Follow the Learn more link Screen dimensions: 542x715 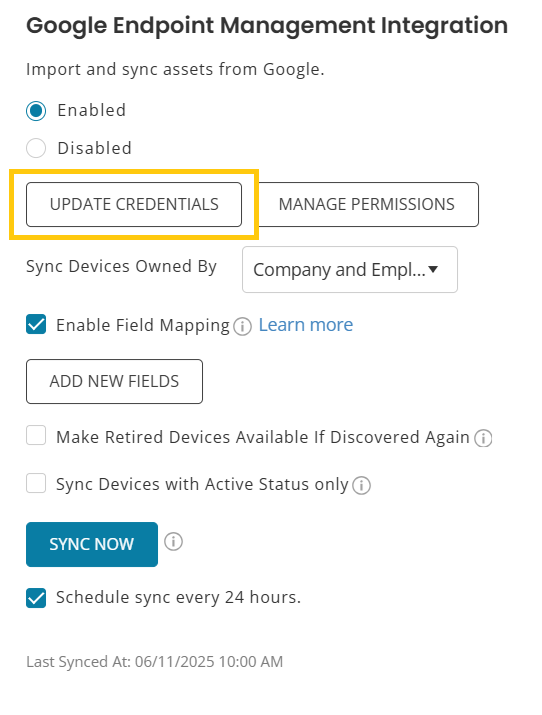click(306, 325)
